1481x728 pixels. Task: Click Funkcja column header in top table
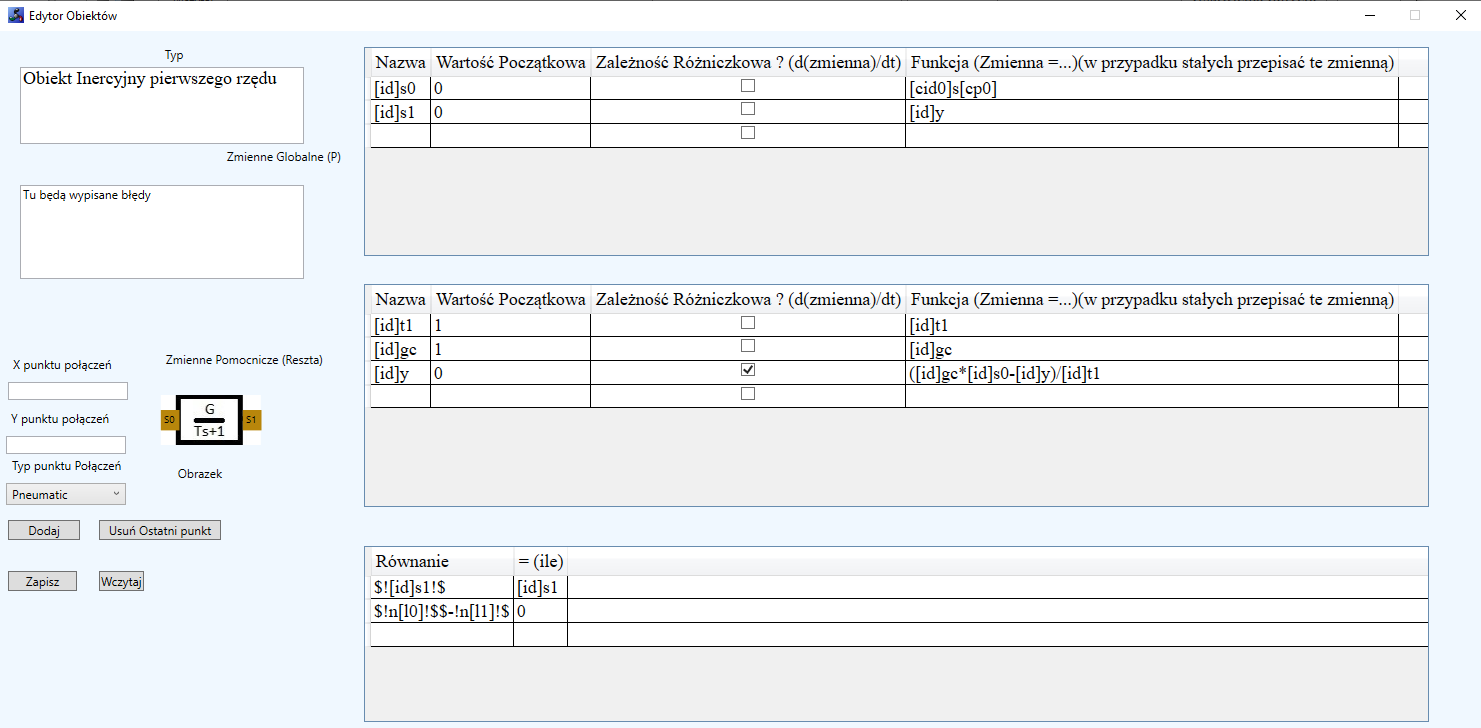click(1152, 63)
